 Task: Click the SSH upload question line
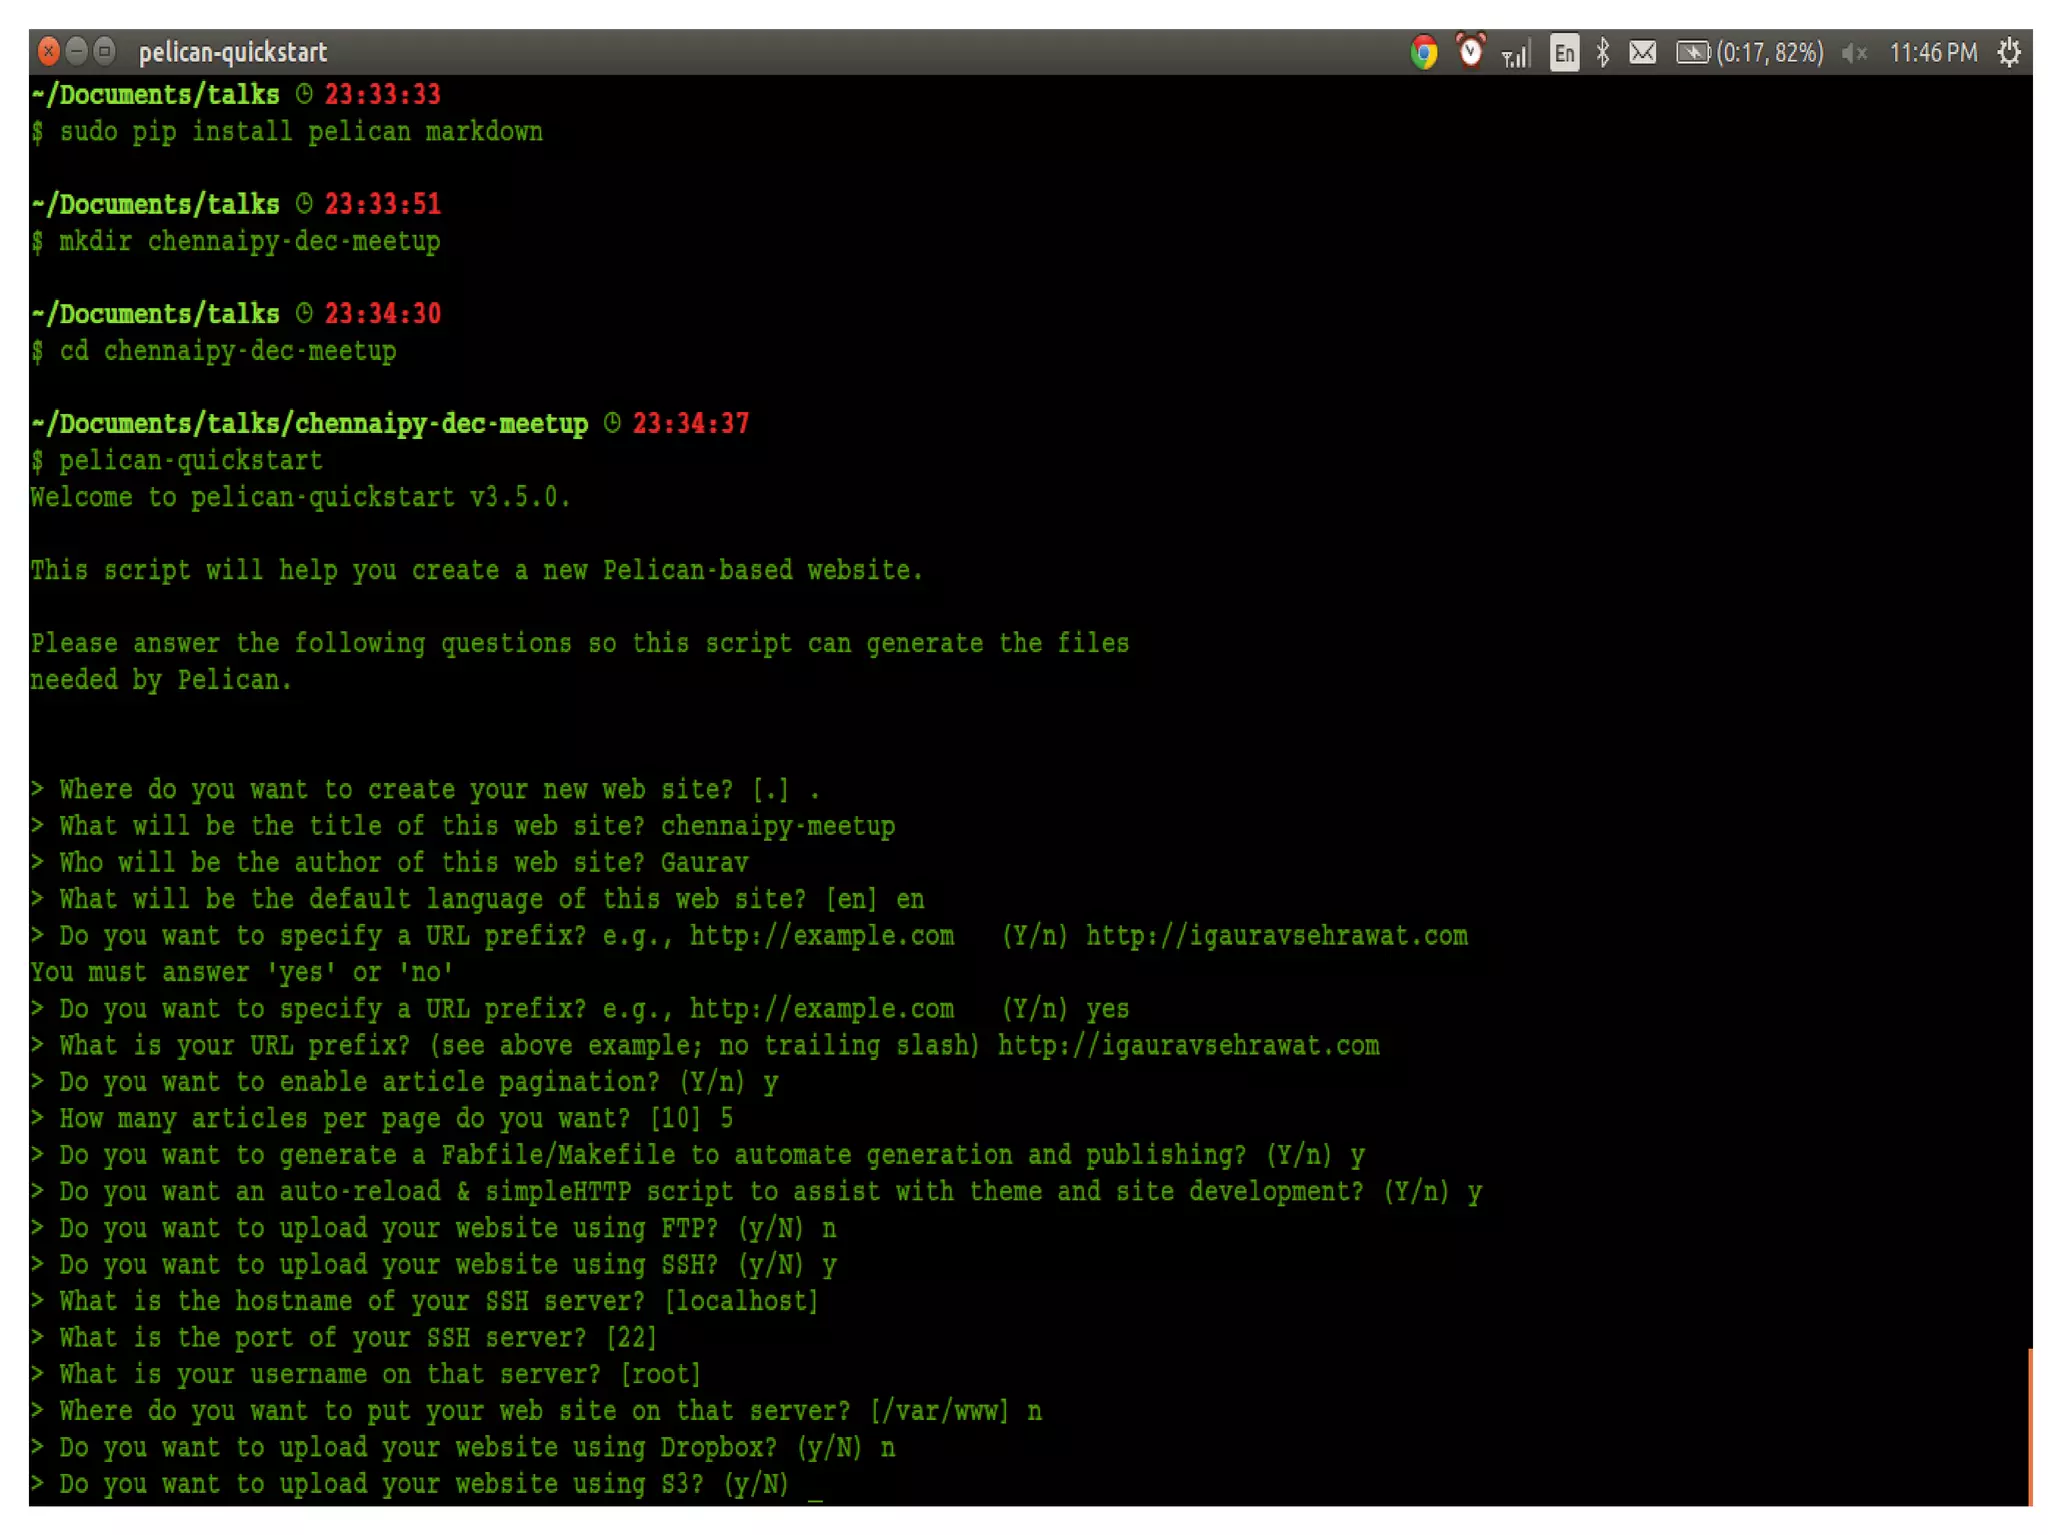tap(433, 1265)
